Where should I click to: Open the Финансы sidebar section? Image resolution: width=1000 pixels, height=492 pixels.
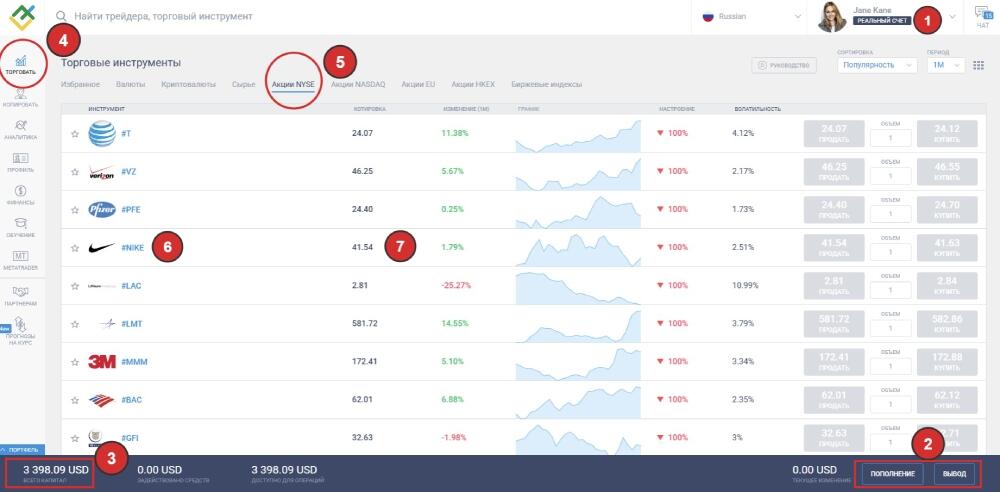tap(20, 195)
